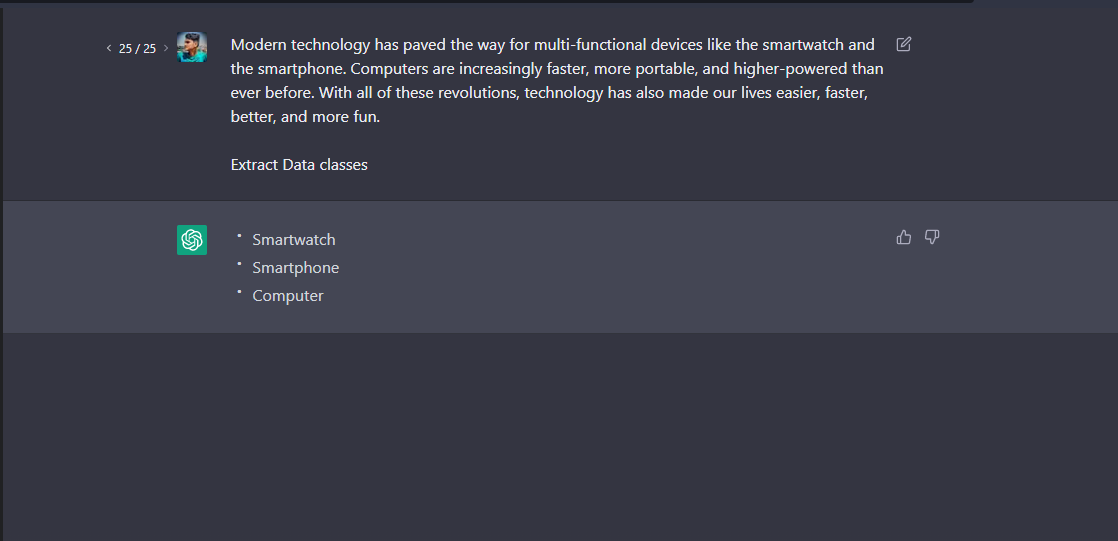
Task: Click the thumbs down icon
Action: [932, 237]
